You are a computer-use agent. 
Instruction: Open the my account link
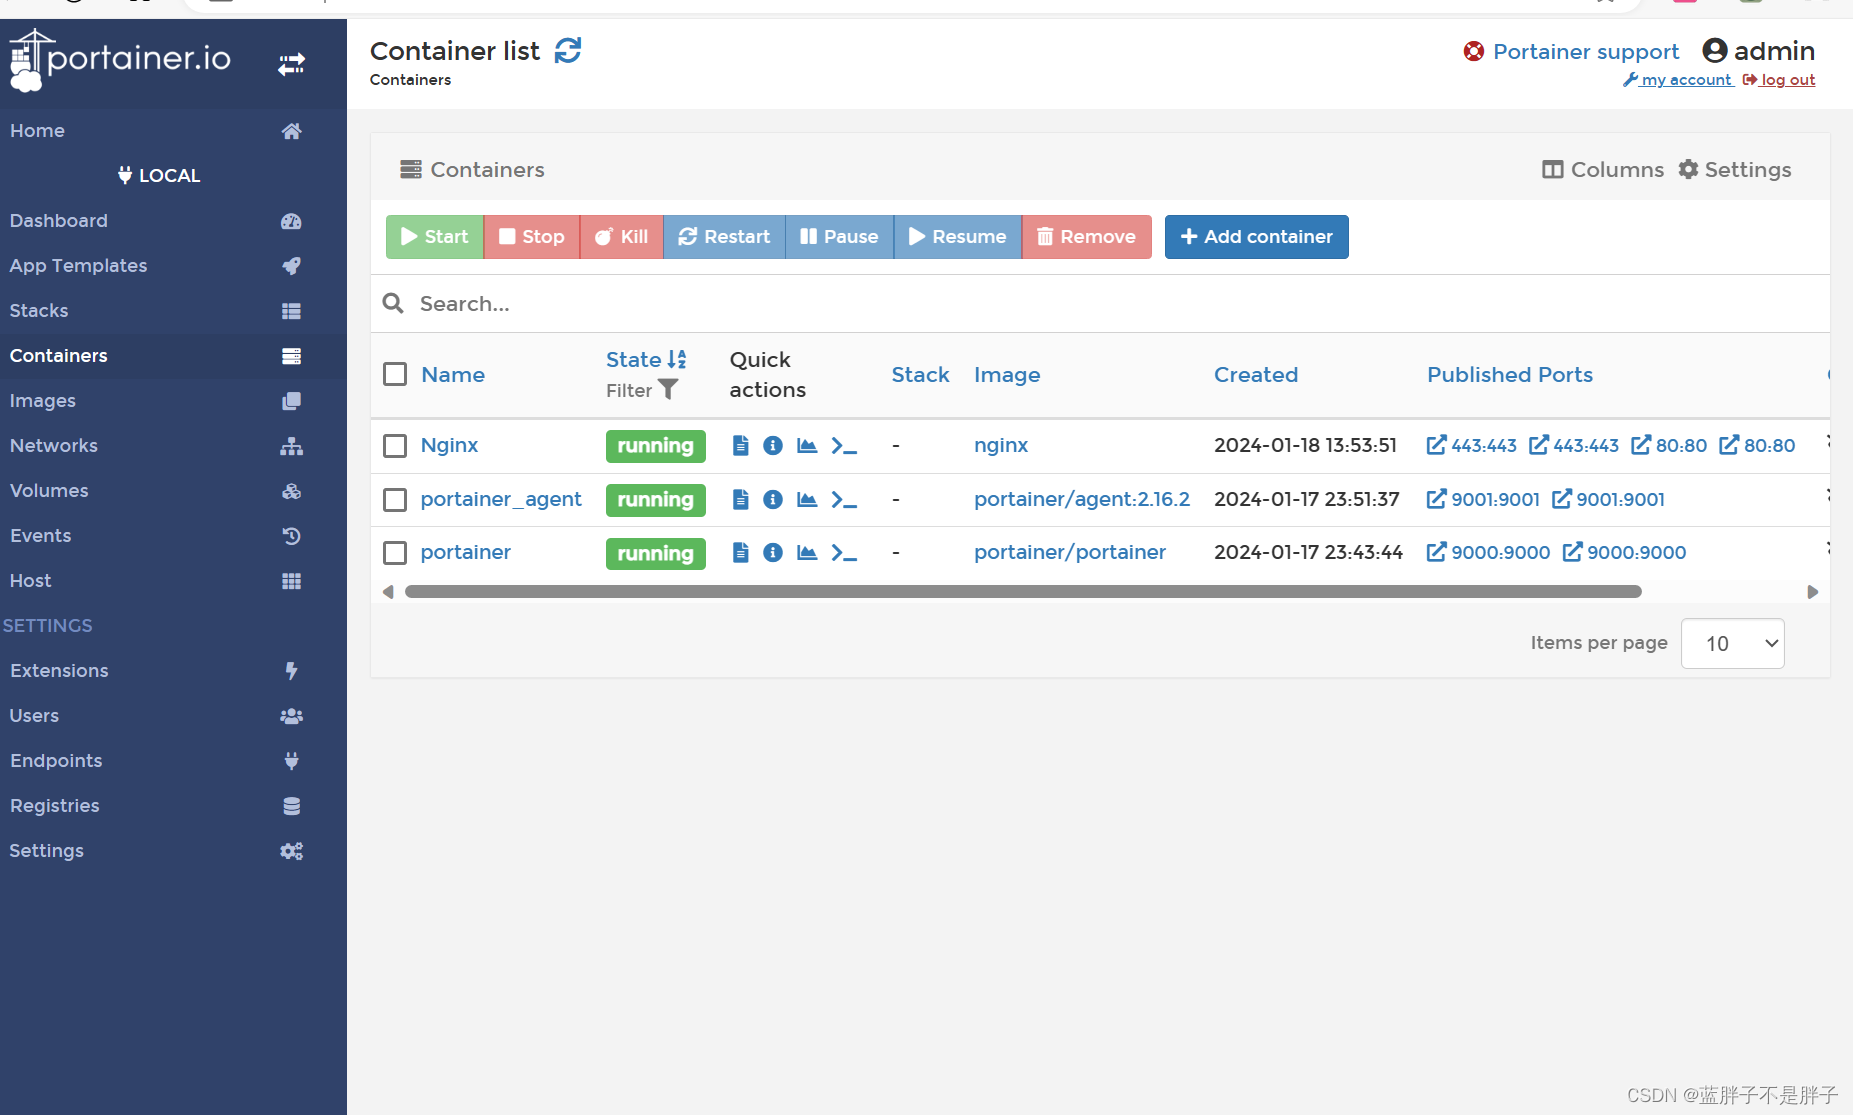1678,80
